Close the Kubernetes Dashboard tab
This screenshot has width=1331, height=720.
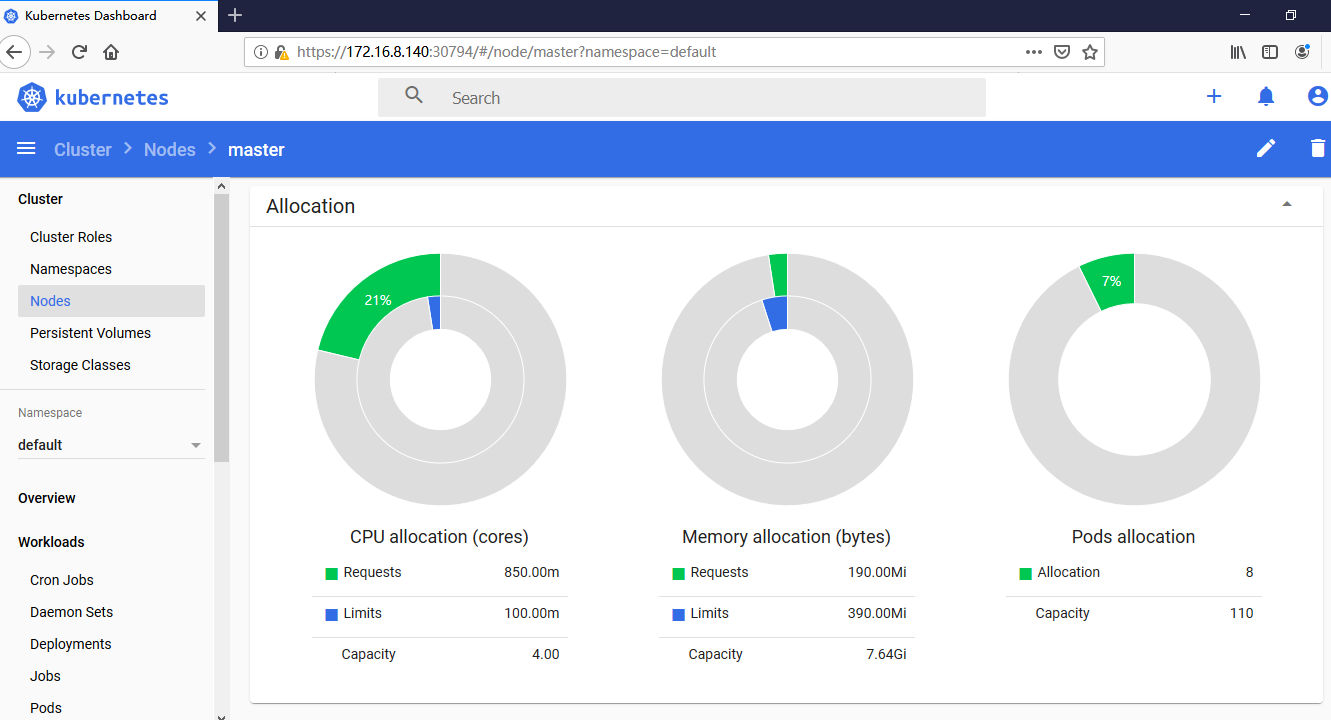pos(201,15)
